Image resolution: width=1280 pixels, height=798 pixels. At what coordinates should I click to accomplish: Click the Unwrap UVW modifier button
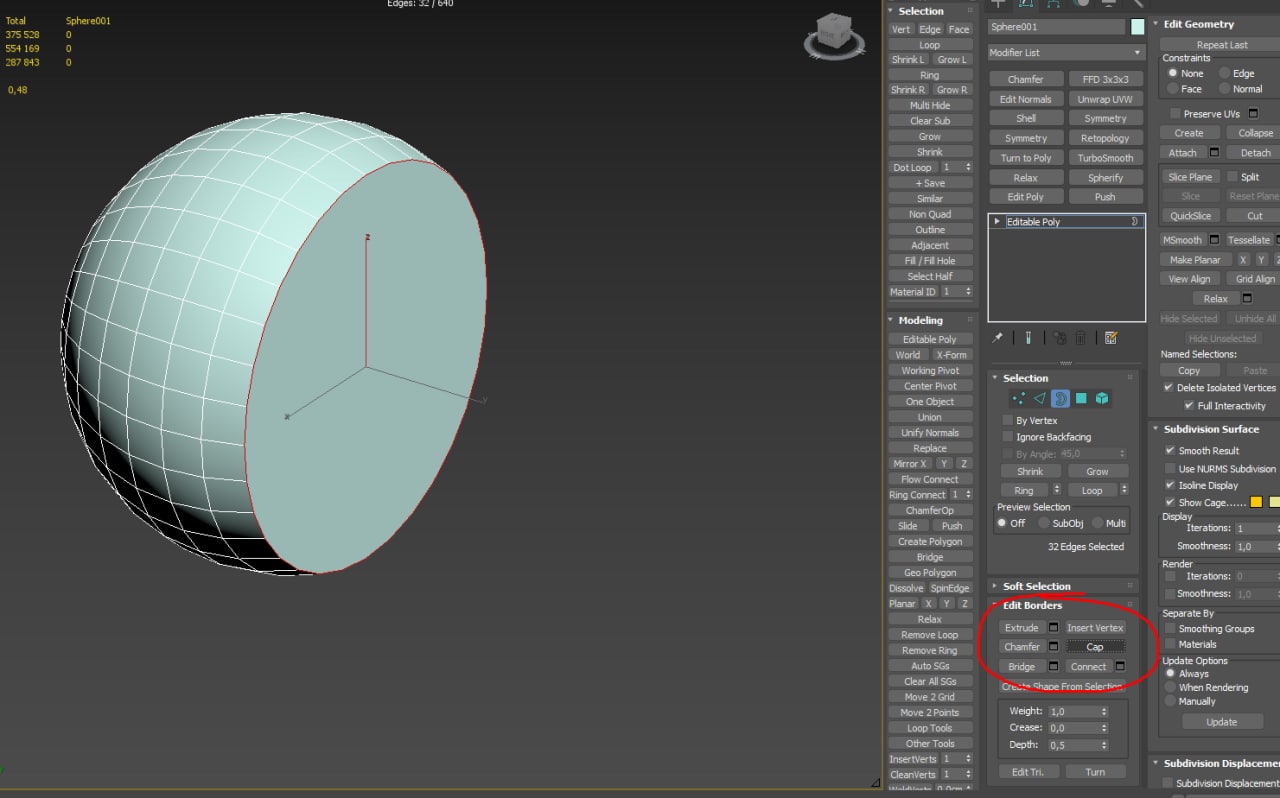(x=1105, y=99)
